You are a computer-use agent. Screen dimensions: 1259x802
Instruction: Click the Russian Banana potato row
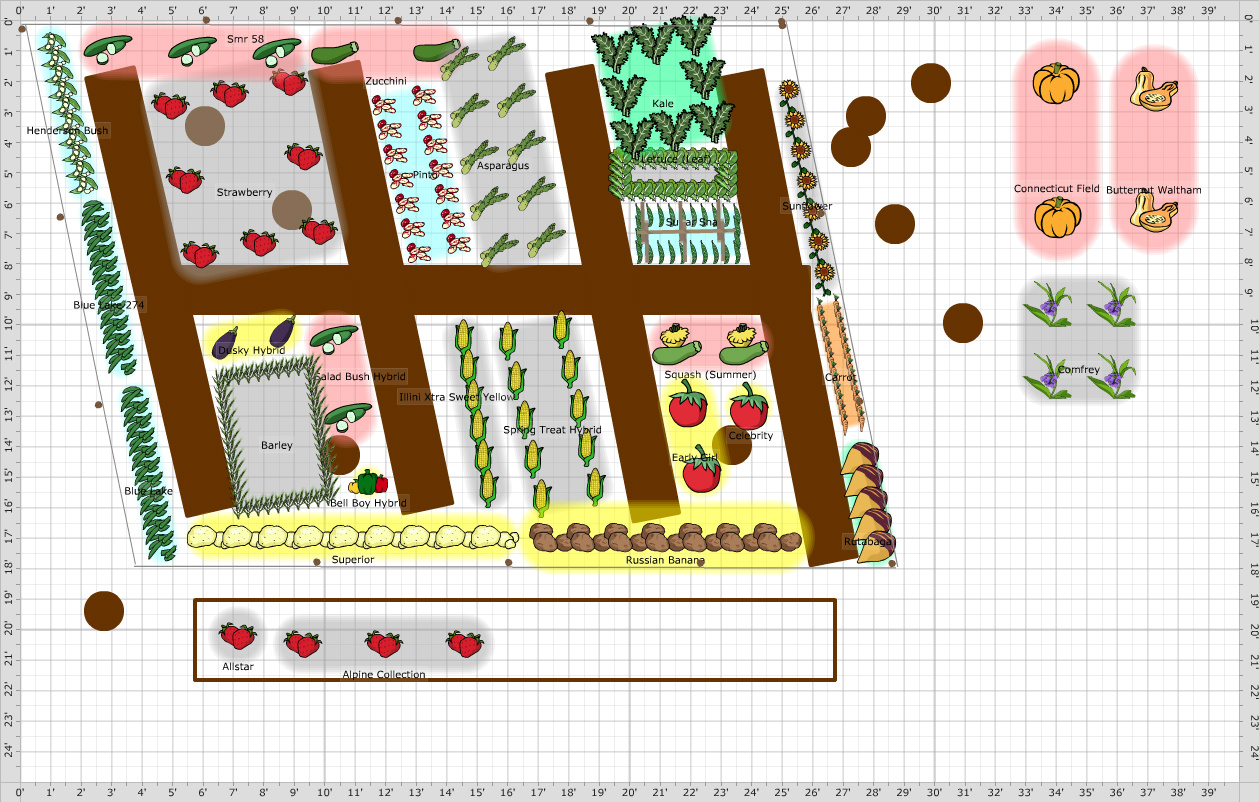666,538
